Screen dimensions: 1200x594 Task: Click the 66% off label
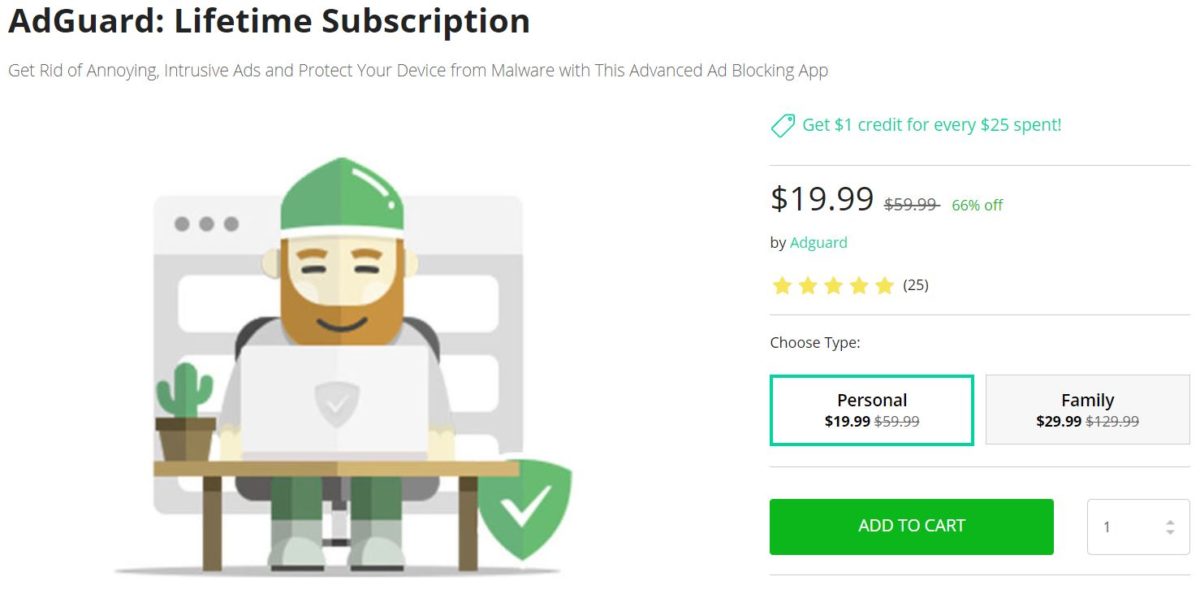pyautogui.click(x=977, y=204)
